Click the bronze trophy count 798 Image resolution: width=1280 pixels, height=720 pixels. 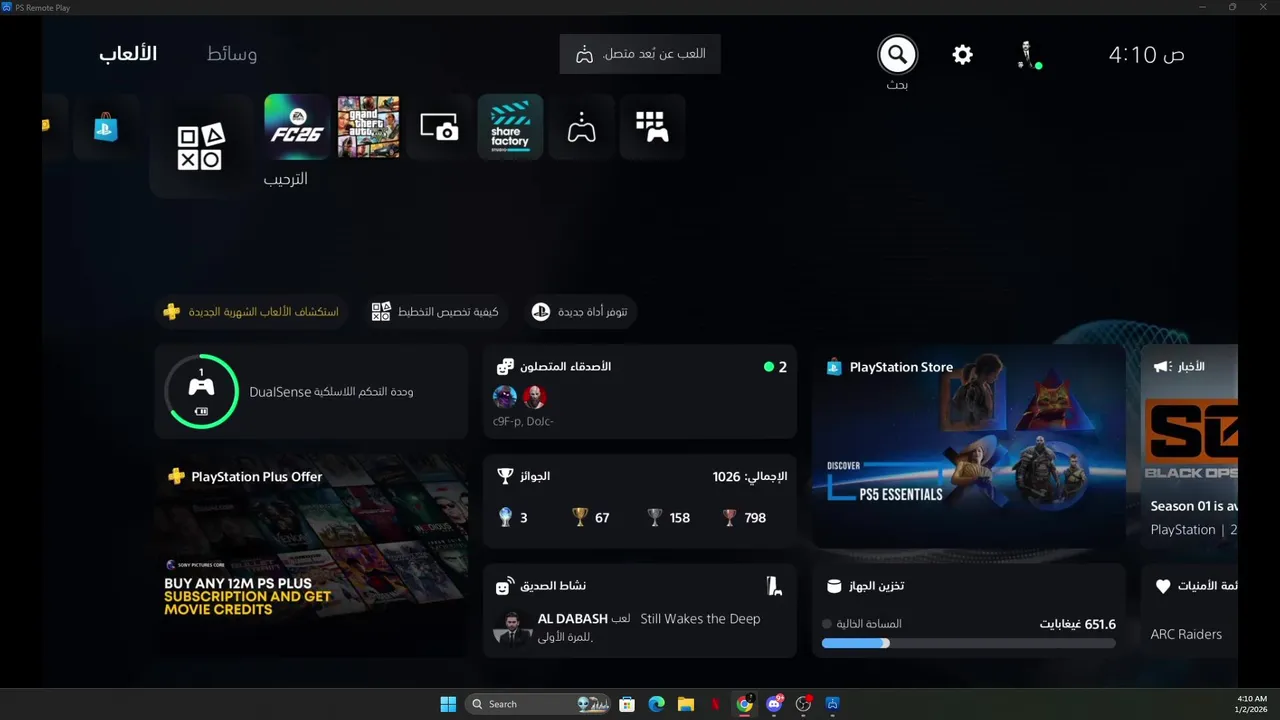coord(745,518)
